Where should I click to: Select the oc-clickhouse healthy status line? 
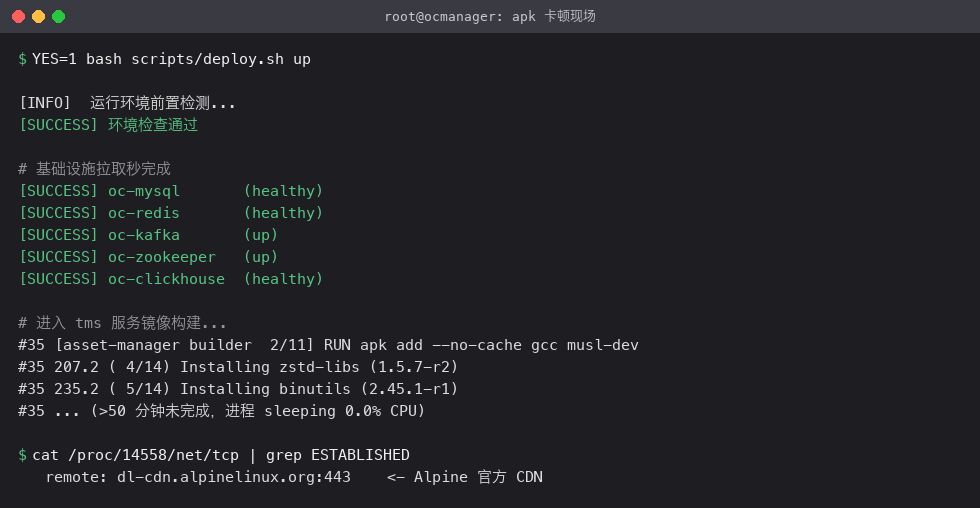coord(171,279)
